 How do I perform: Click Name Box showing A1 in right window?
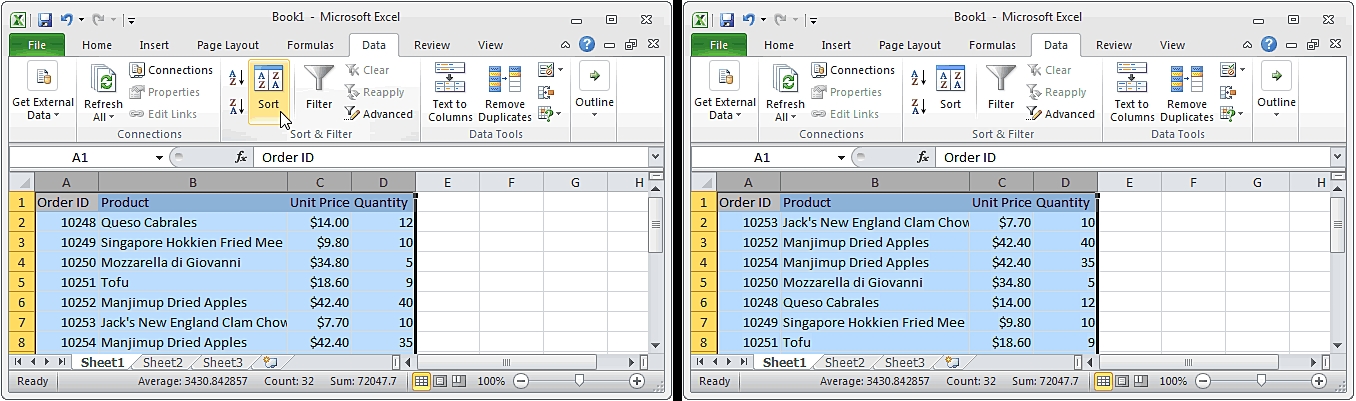click(762, 158)
